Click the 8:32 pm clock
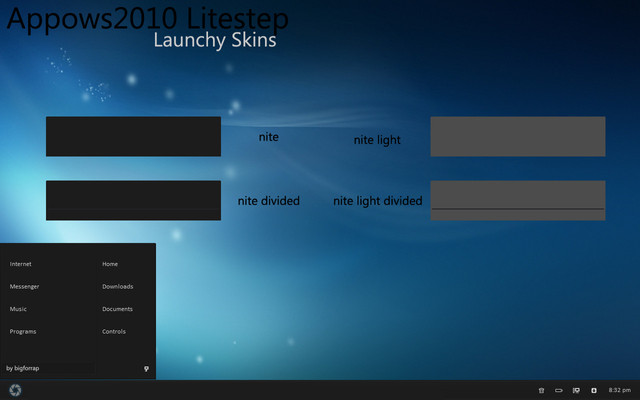Viewport: 640px width, 400px height. click(620, 390)
